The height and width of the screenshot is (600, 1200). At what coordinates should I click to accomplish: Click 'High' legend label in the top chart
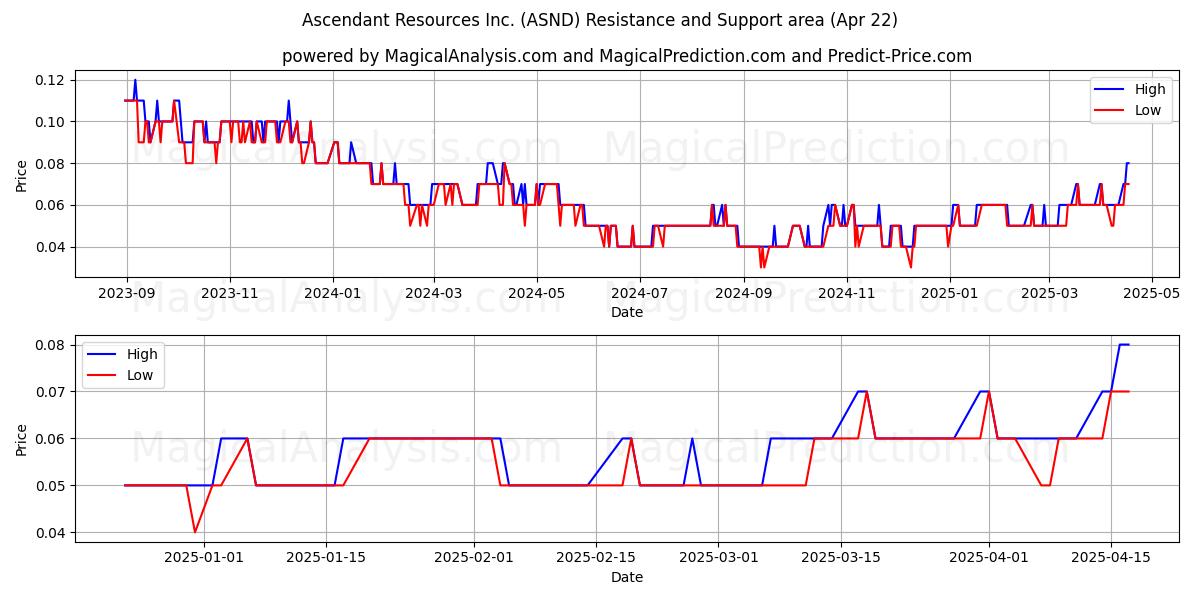coord(1150,89)
